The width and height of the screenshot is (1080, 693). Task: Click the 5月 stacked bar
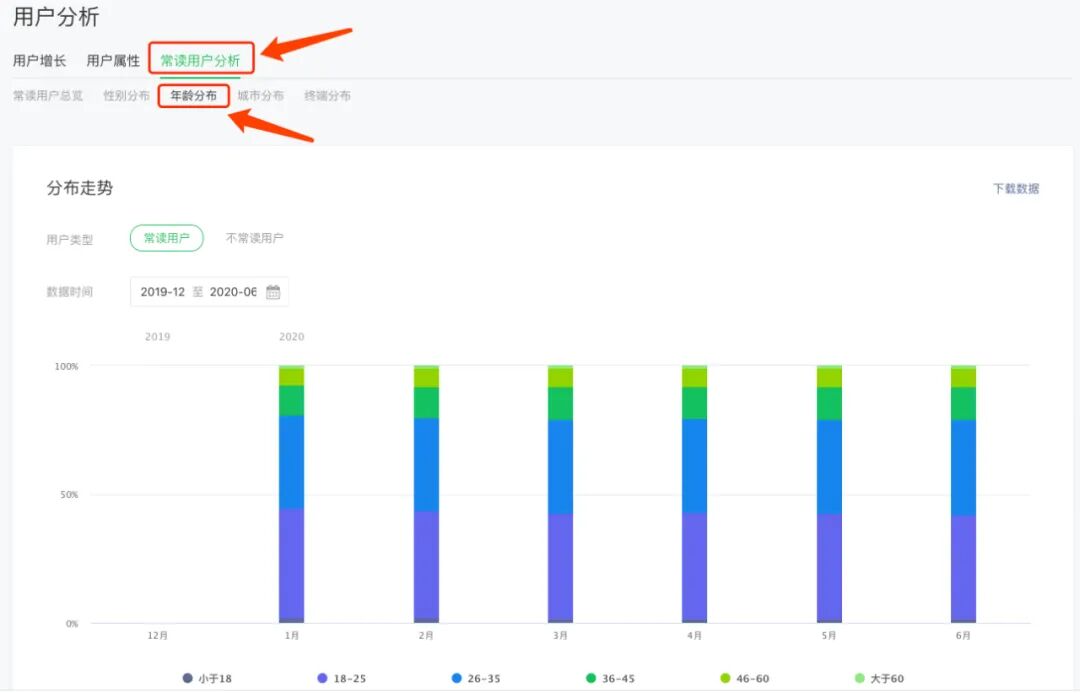[x=829, y=494]
